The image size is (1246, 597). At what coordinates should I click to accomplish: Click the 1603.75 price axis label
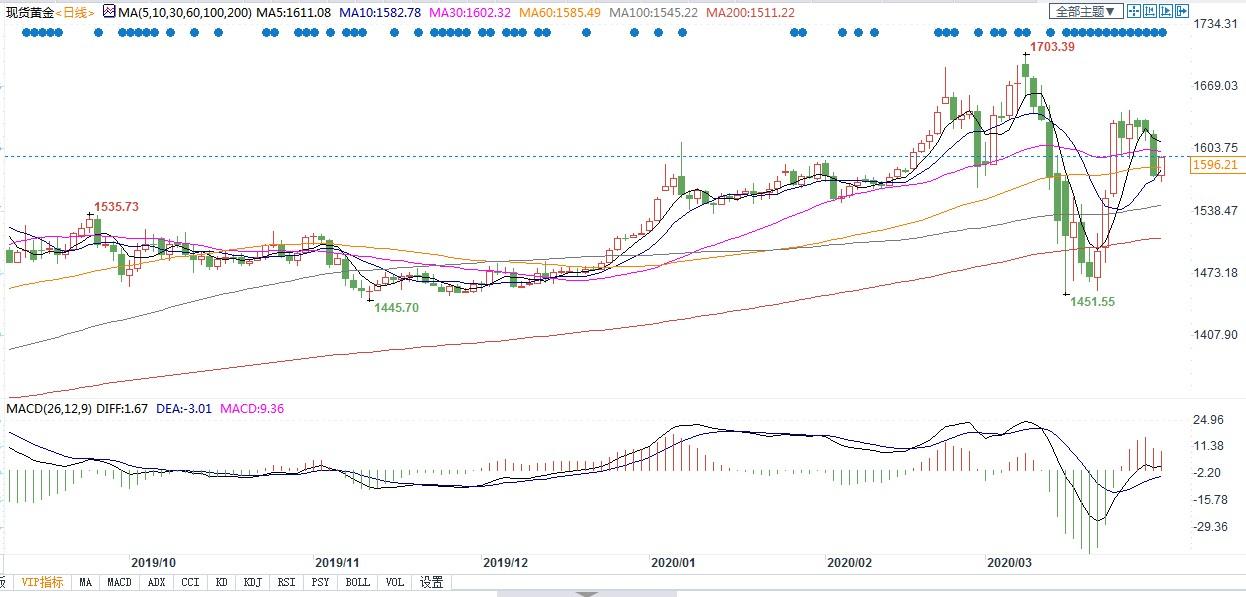click(1217, 148)
